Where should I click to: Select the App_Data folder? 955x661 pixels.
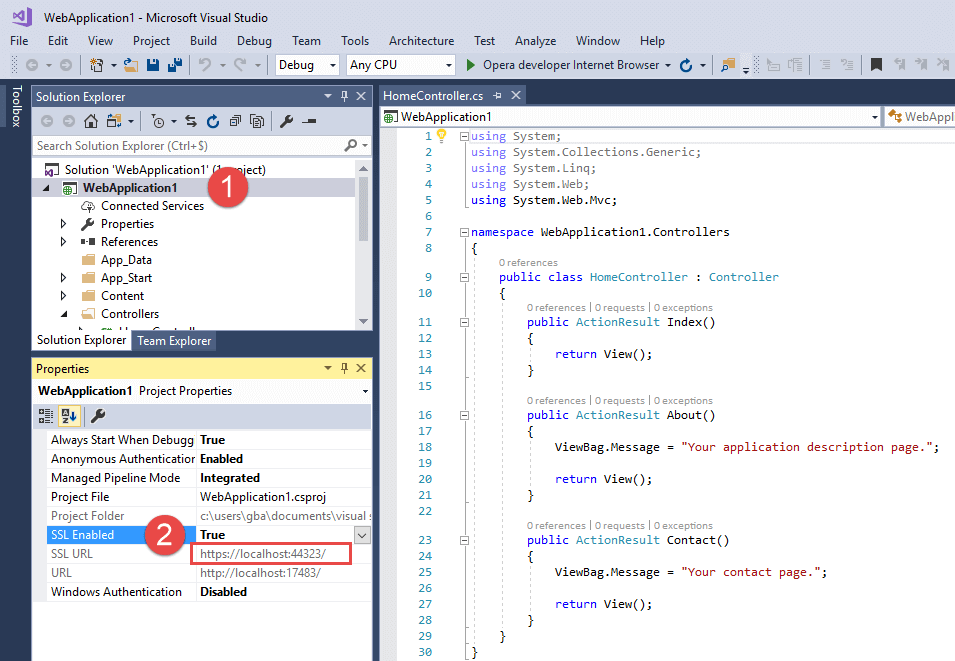pyautogui.click(x=126, y=260)
